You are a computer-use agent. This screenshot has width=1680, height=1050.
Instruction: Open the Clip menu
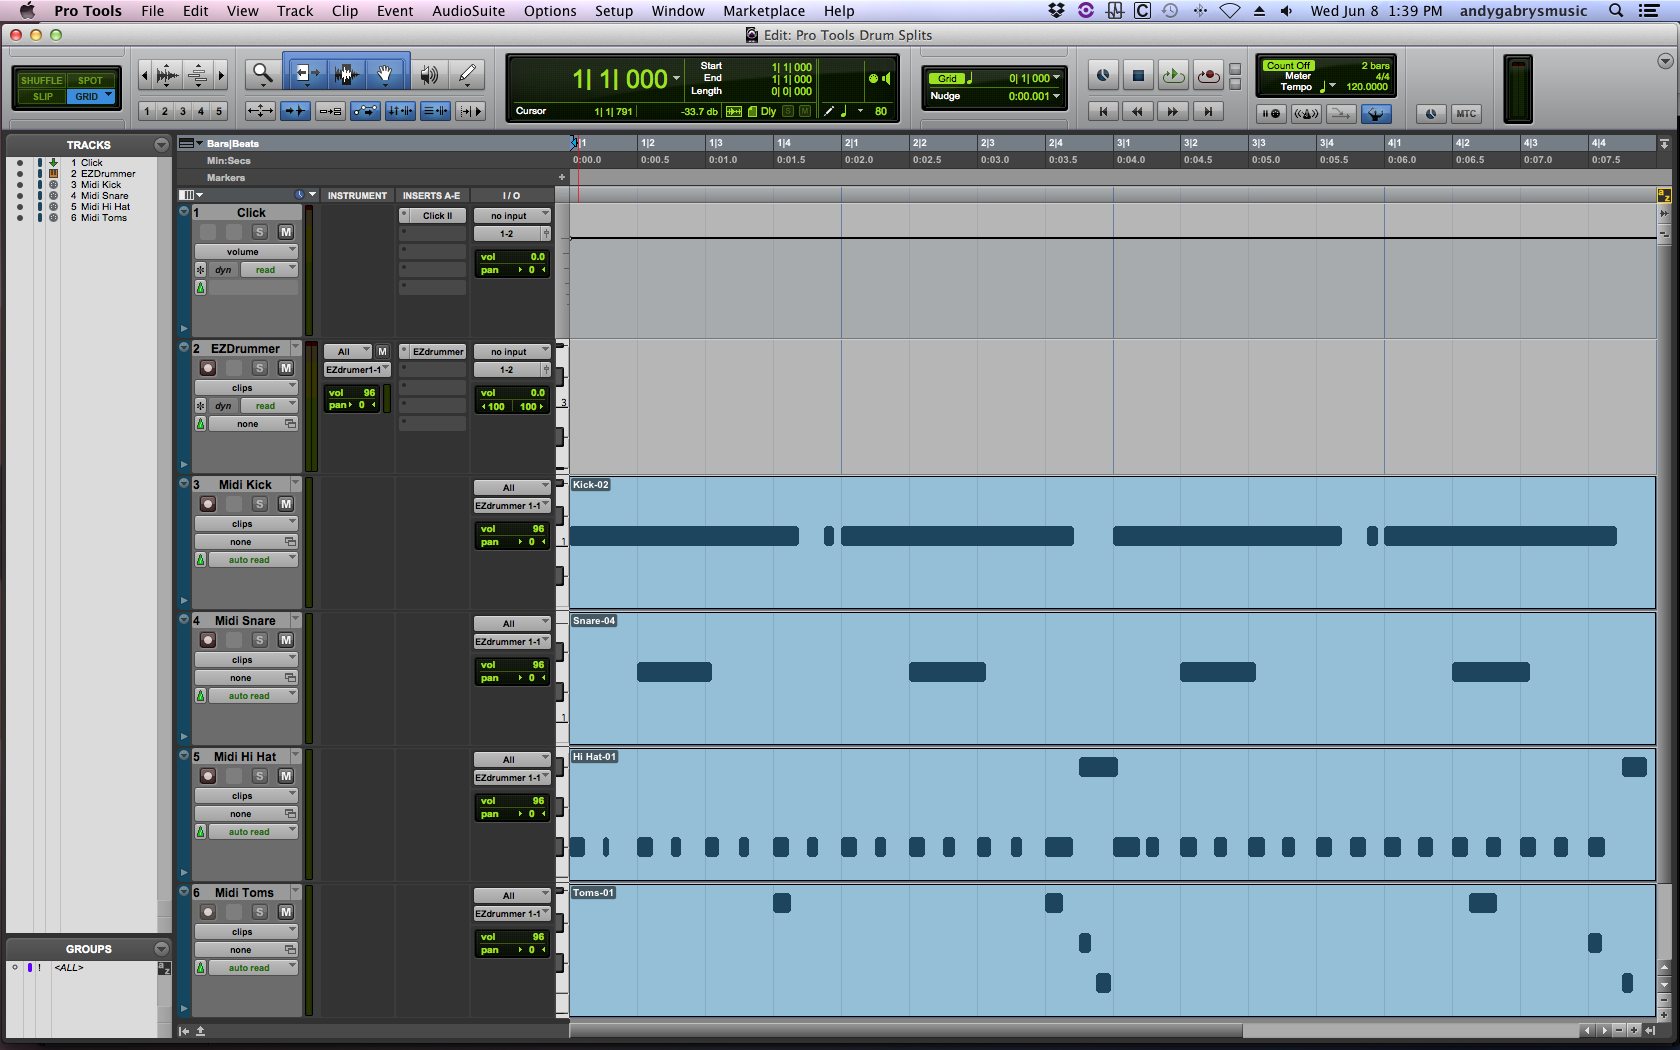coord(345,11)
